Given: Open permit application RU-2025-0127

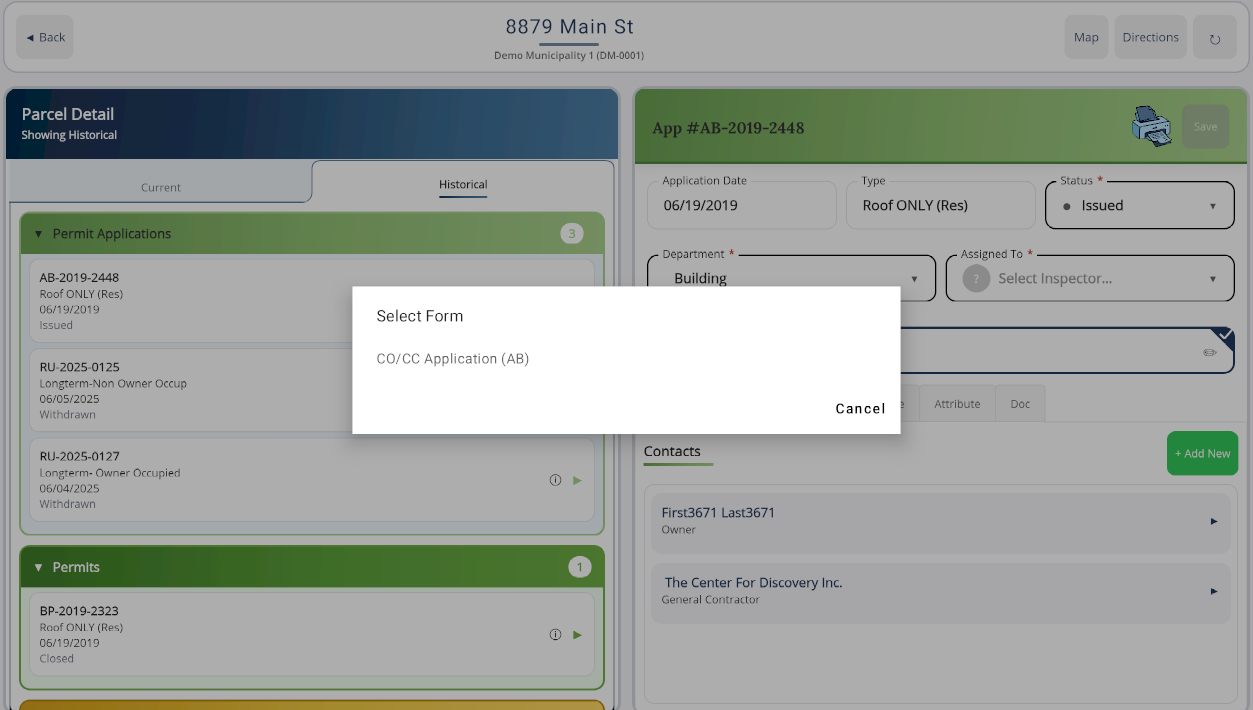Looking at the screenshot, I should (312, 480).
